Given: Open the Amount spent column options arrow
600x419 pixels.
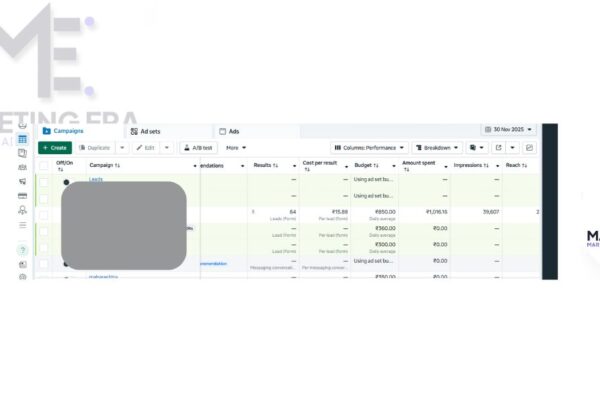Looking at the screenshot, I should point(446,167).
